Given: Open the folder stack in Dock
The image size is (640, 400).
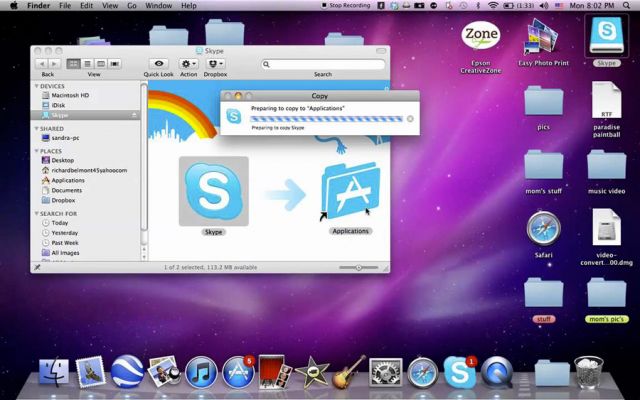Looking at the screenshot, I should 552,372.
